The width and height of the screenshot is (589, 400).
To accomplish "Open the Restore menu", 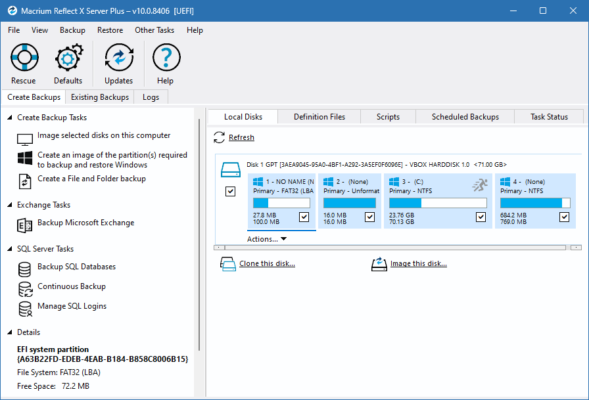I will click(110, 30).
